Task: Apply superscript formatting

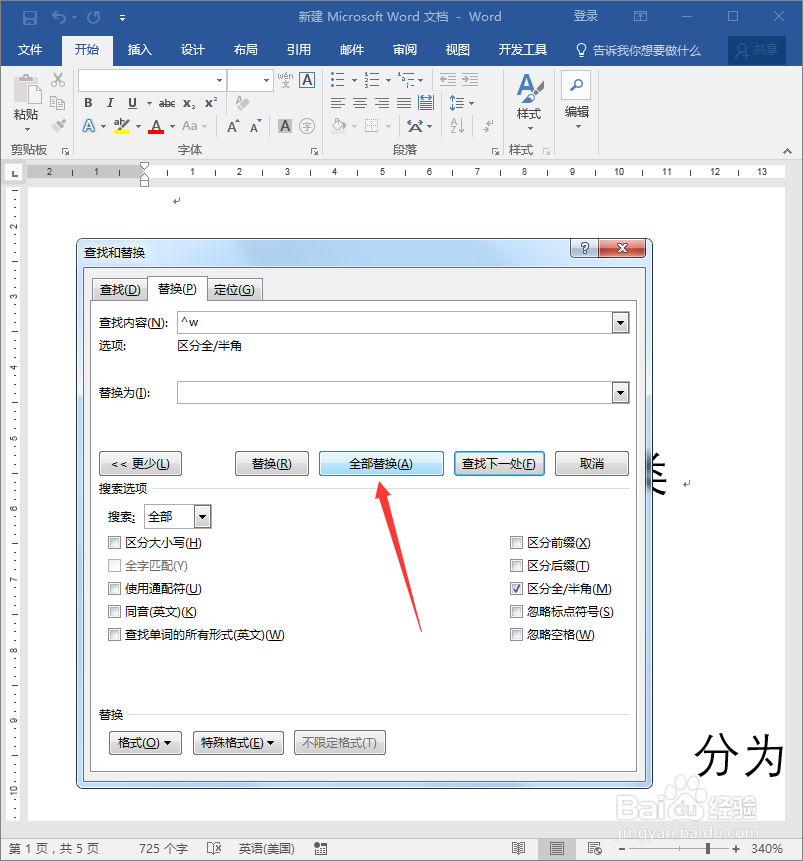Action: (211, 103)
